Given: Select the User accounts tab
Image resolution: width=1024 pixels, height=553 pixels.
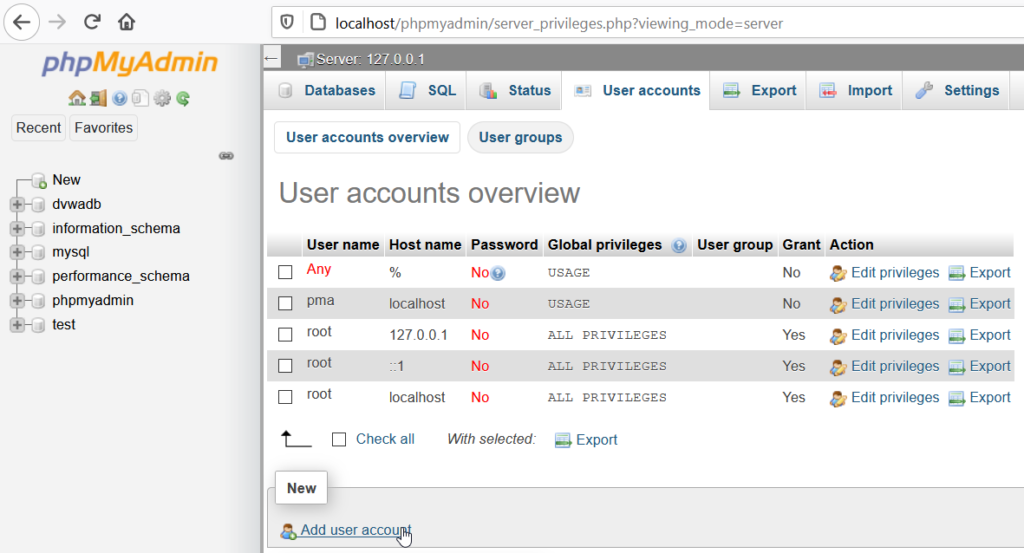Looking at the screenshot, I should pyautogui.click(x=637, y=91).
